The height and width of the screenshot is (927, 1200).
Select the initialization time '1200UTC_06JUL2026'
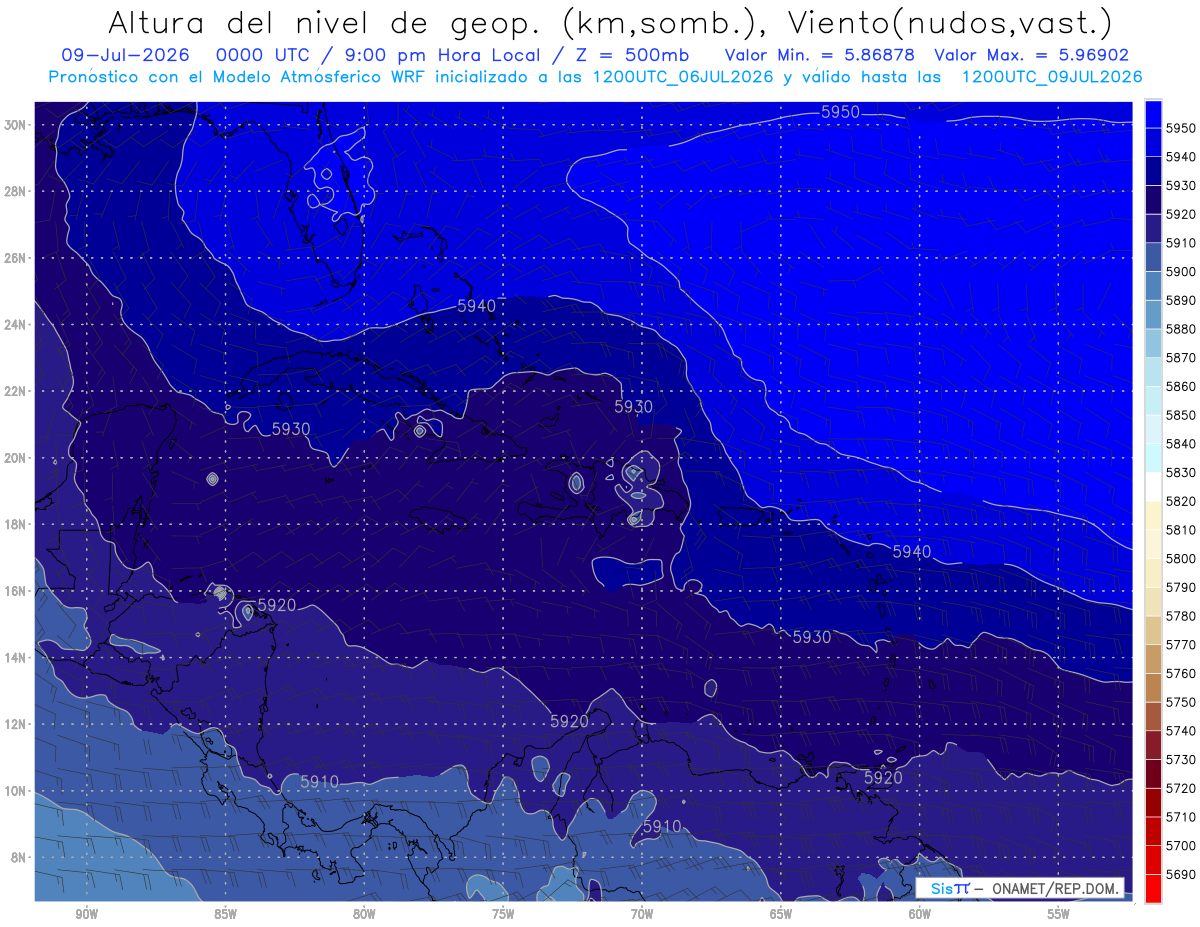[x=683, y=77]
